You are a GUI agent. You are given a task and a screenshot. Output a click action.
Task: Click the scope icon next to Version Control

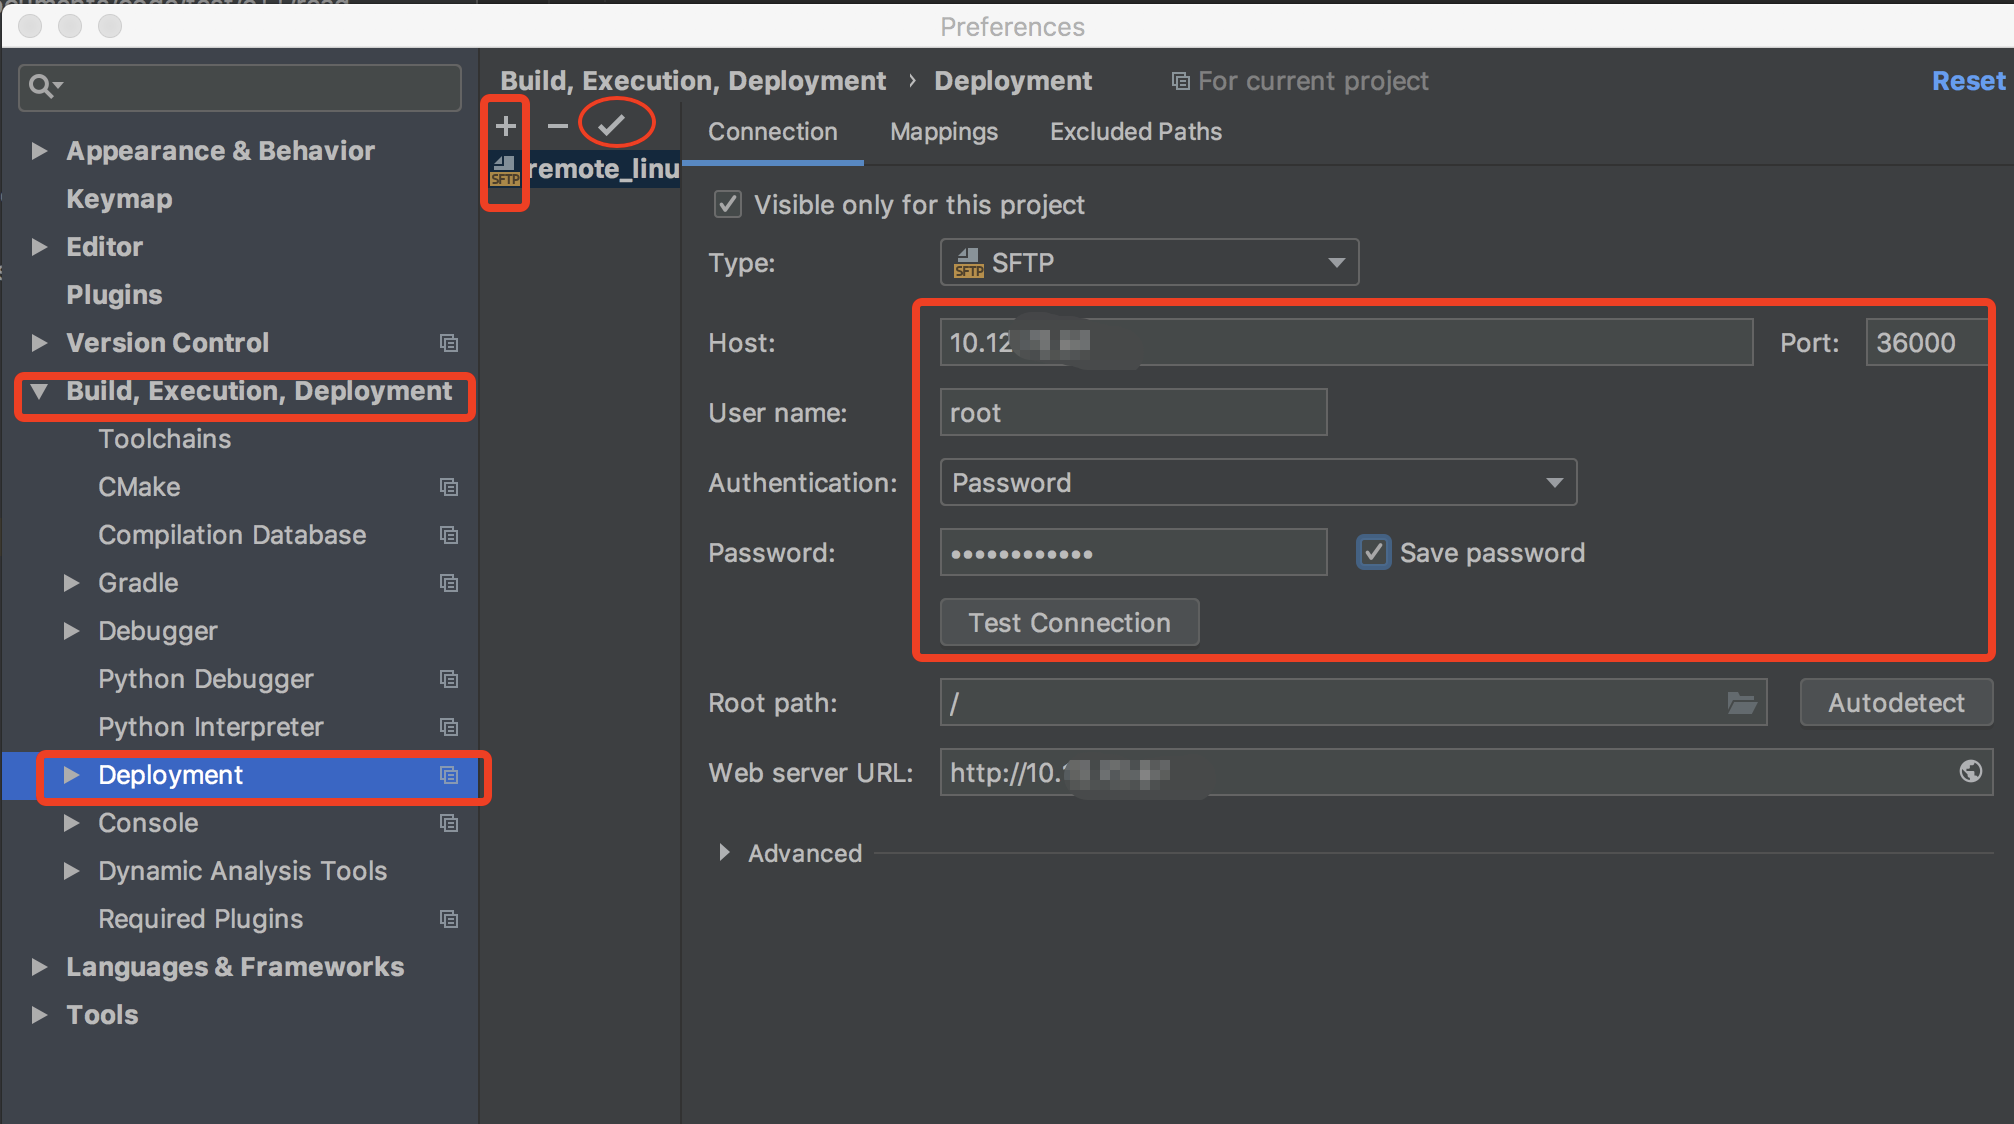coord(448,343)
